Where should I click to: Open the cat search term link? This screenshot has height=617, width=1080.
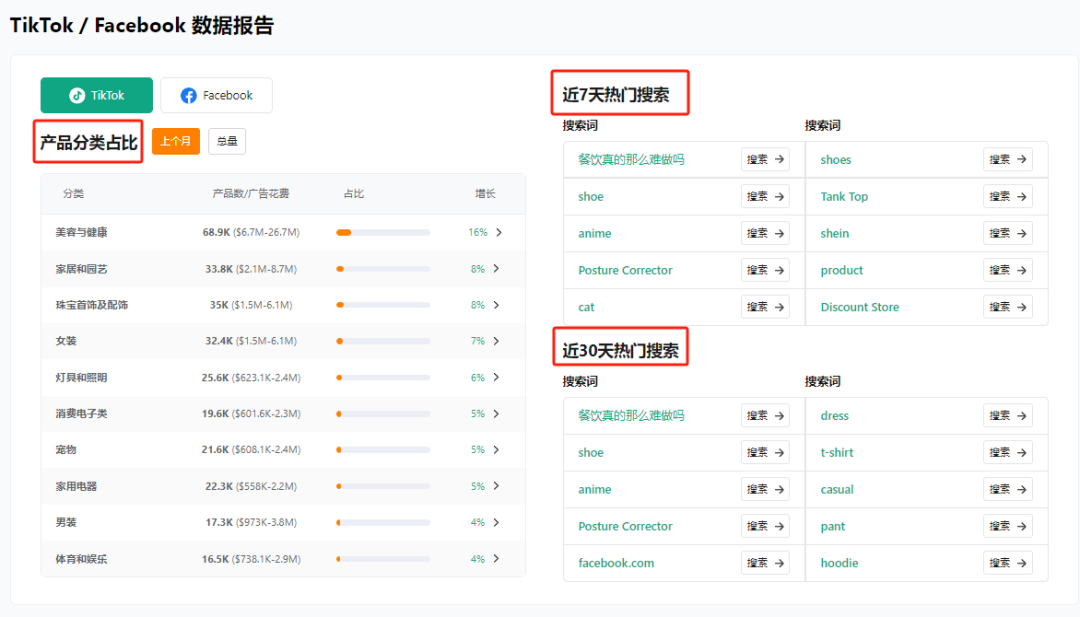(586, 307)
